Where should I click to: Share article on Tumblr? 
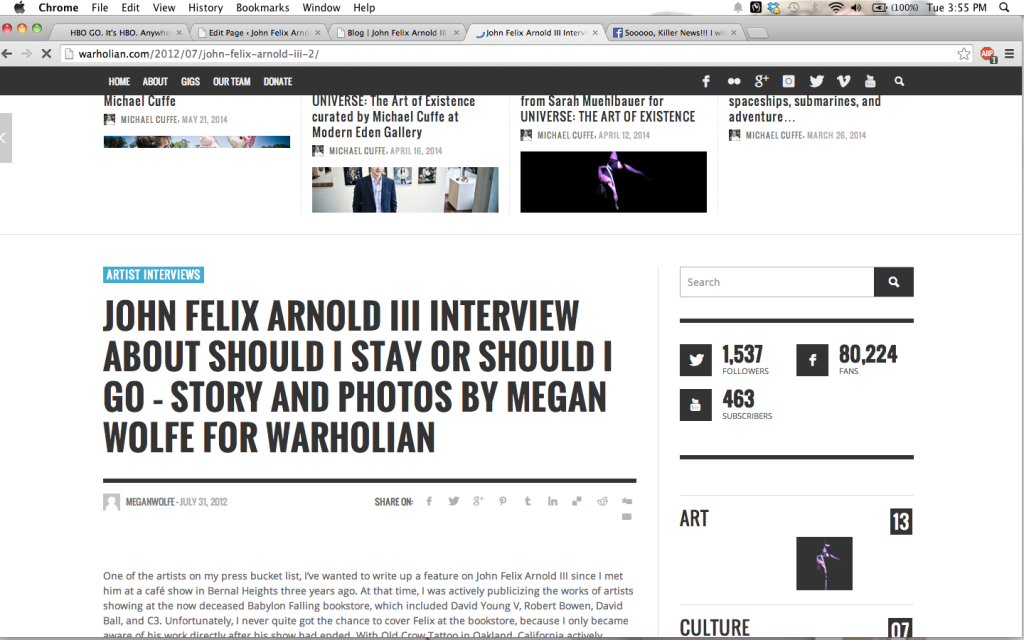528,502
